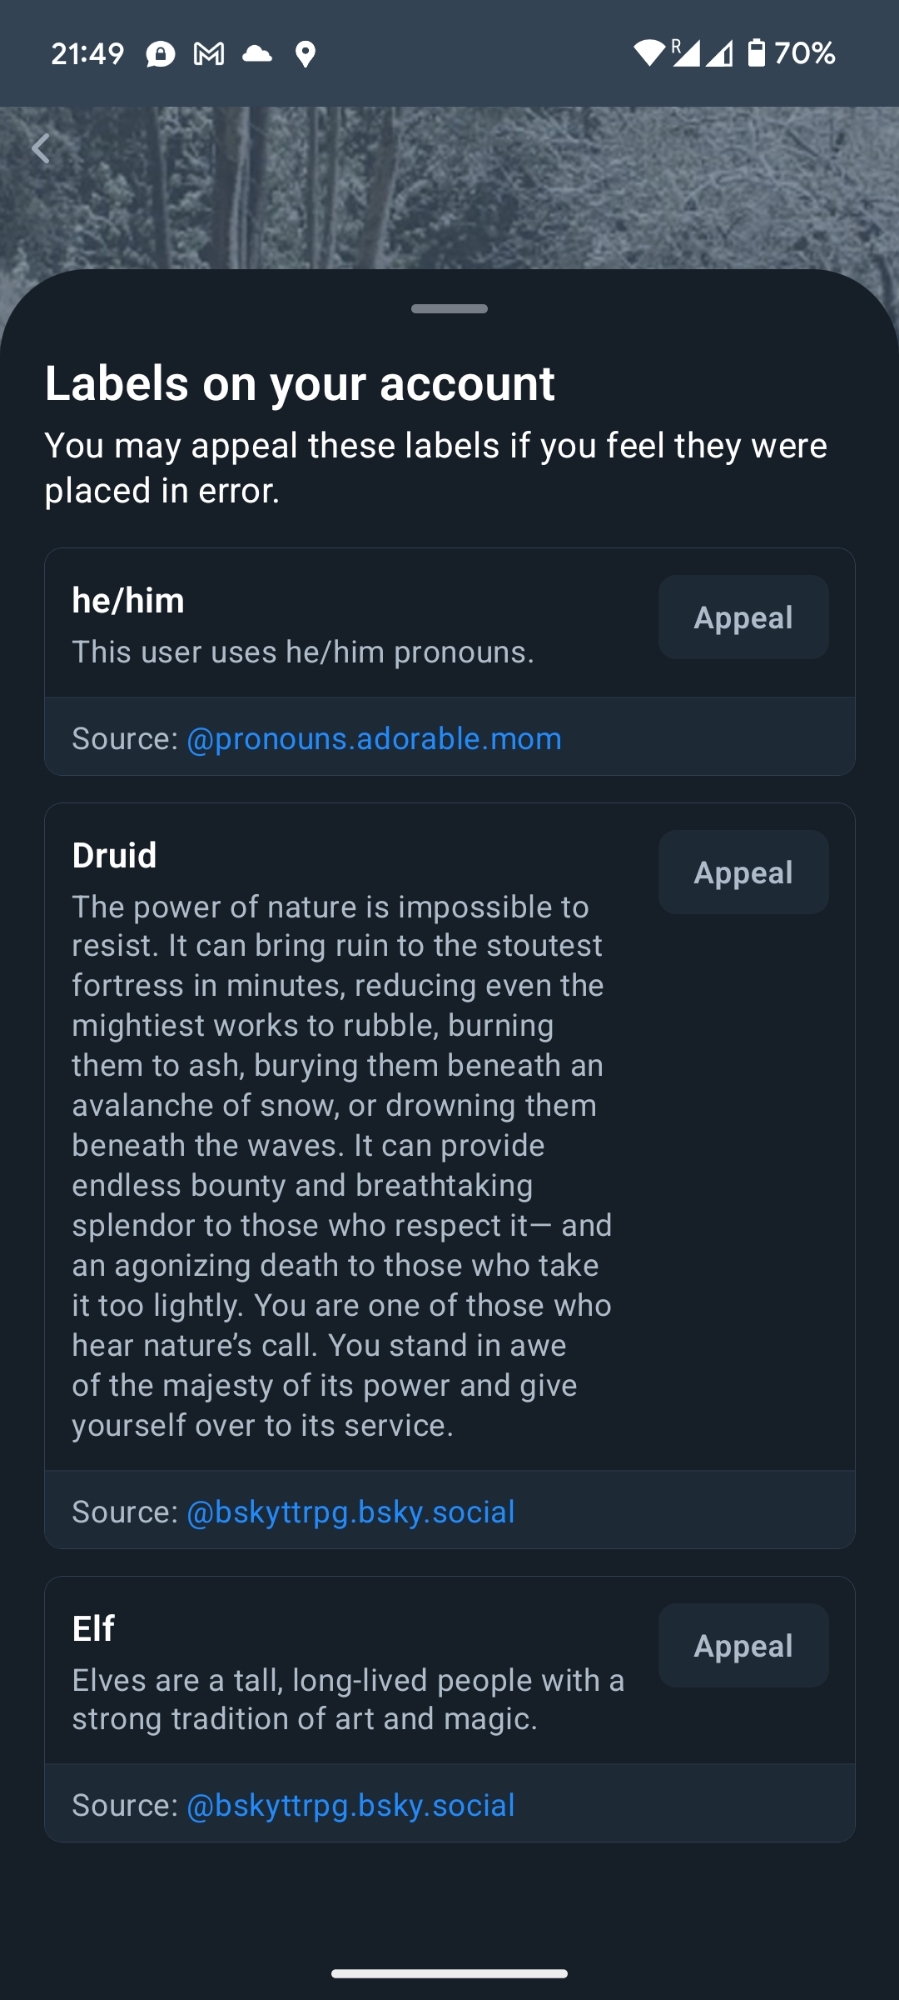The height and width of the screenshot is (2000, 899).
Task: Tap the bottom navigation home bar
Action: pyautogui.click(x=449, y=1973)
